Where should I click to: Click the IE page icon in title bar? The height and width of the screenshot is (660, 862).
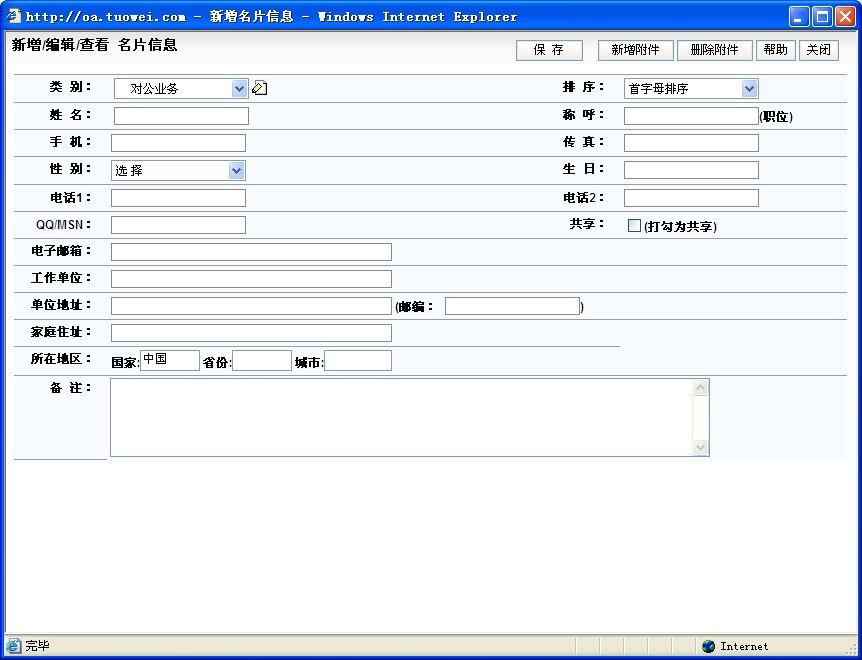[x=14, y=16]
